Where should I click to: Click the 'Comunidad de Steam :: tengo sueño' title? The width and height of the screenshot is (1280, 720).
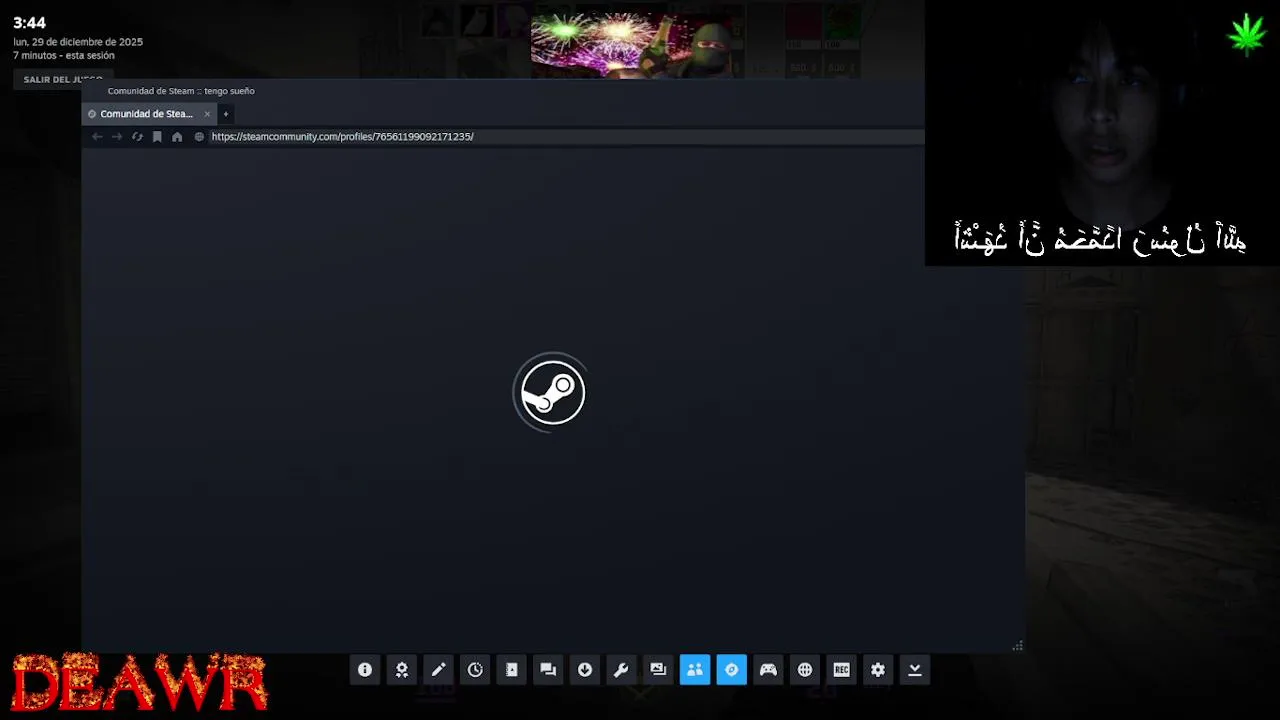pyautogui.click(x=181, y=91)
